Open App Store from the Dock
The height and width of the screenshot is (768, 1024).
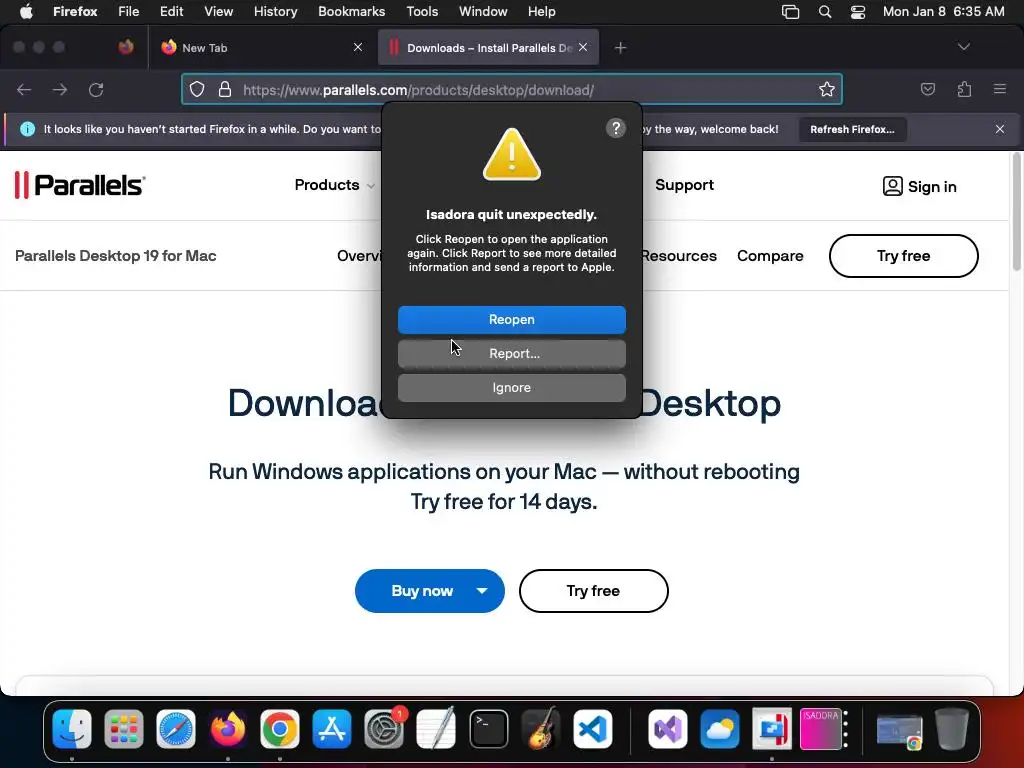click(x=332, y=729)
